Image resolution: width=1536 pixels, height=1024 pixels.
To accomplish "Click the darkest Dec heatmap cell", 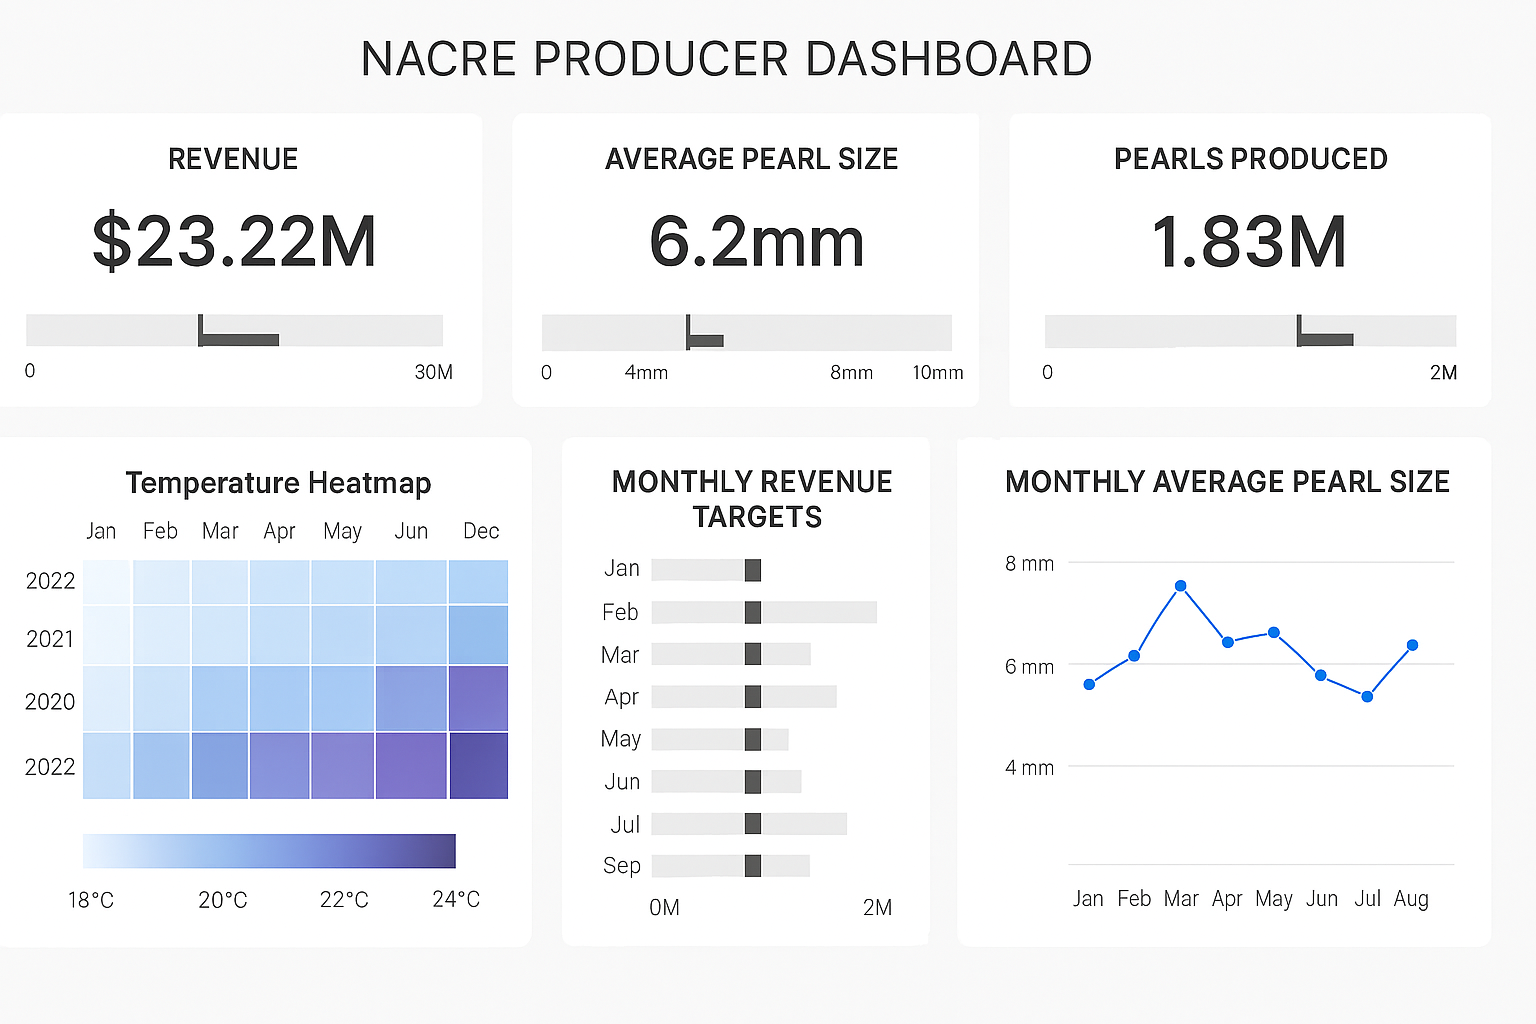I will pyautogui.click(x=479, y=765).
